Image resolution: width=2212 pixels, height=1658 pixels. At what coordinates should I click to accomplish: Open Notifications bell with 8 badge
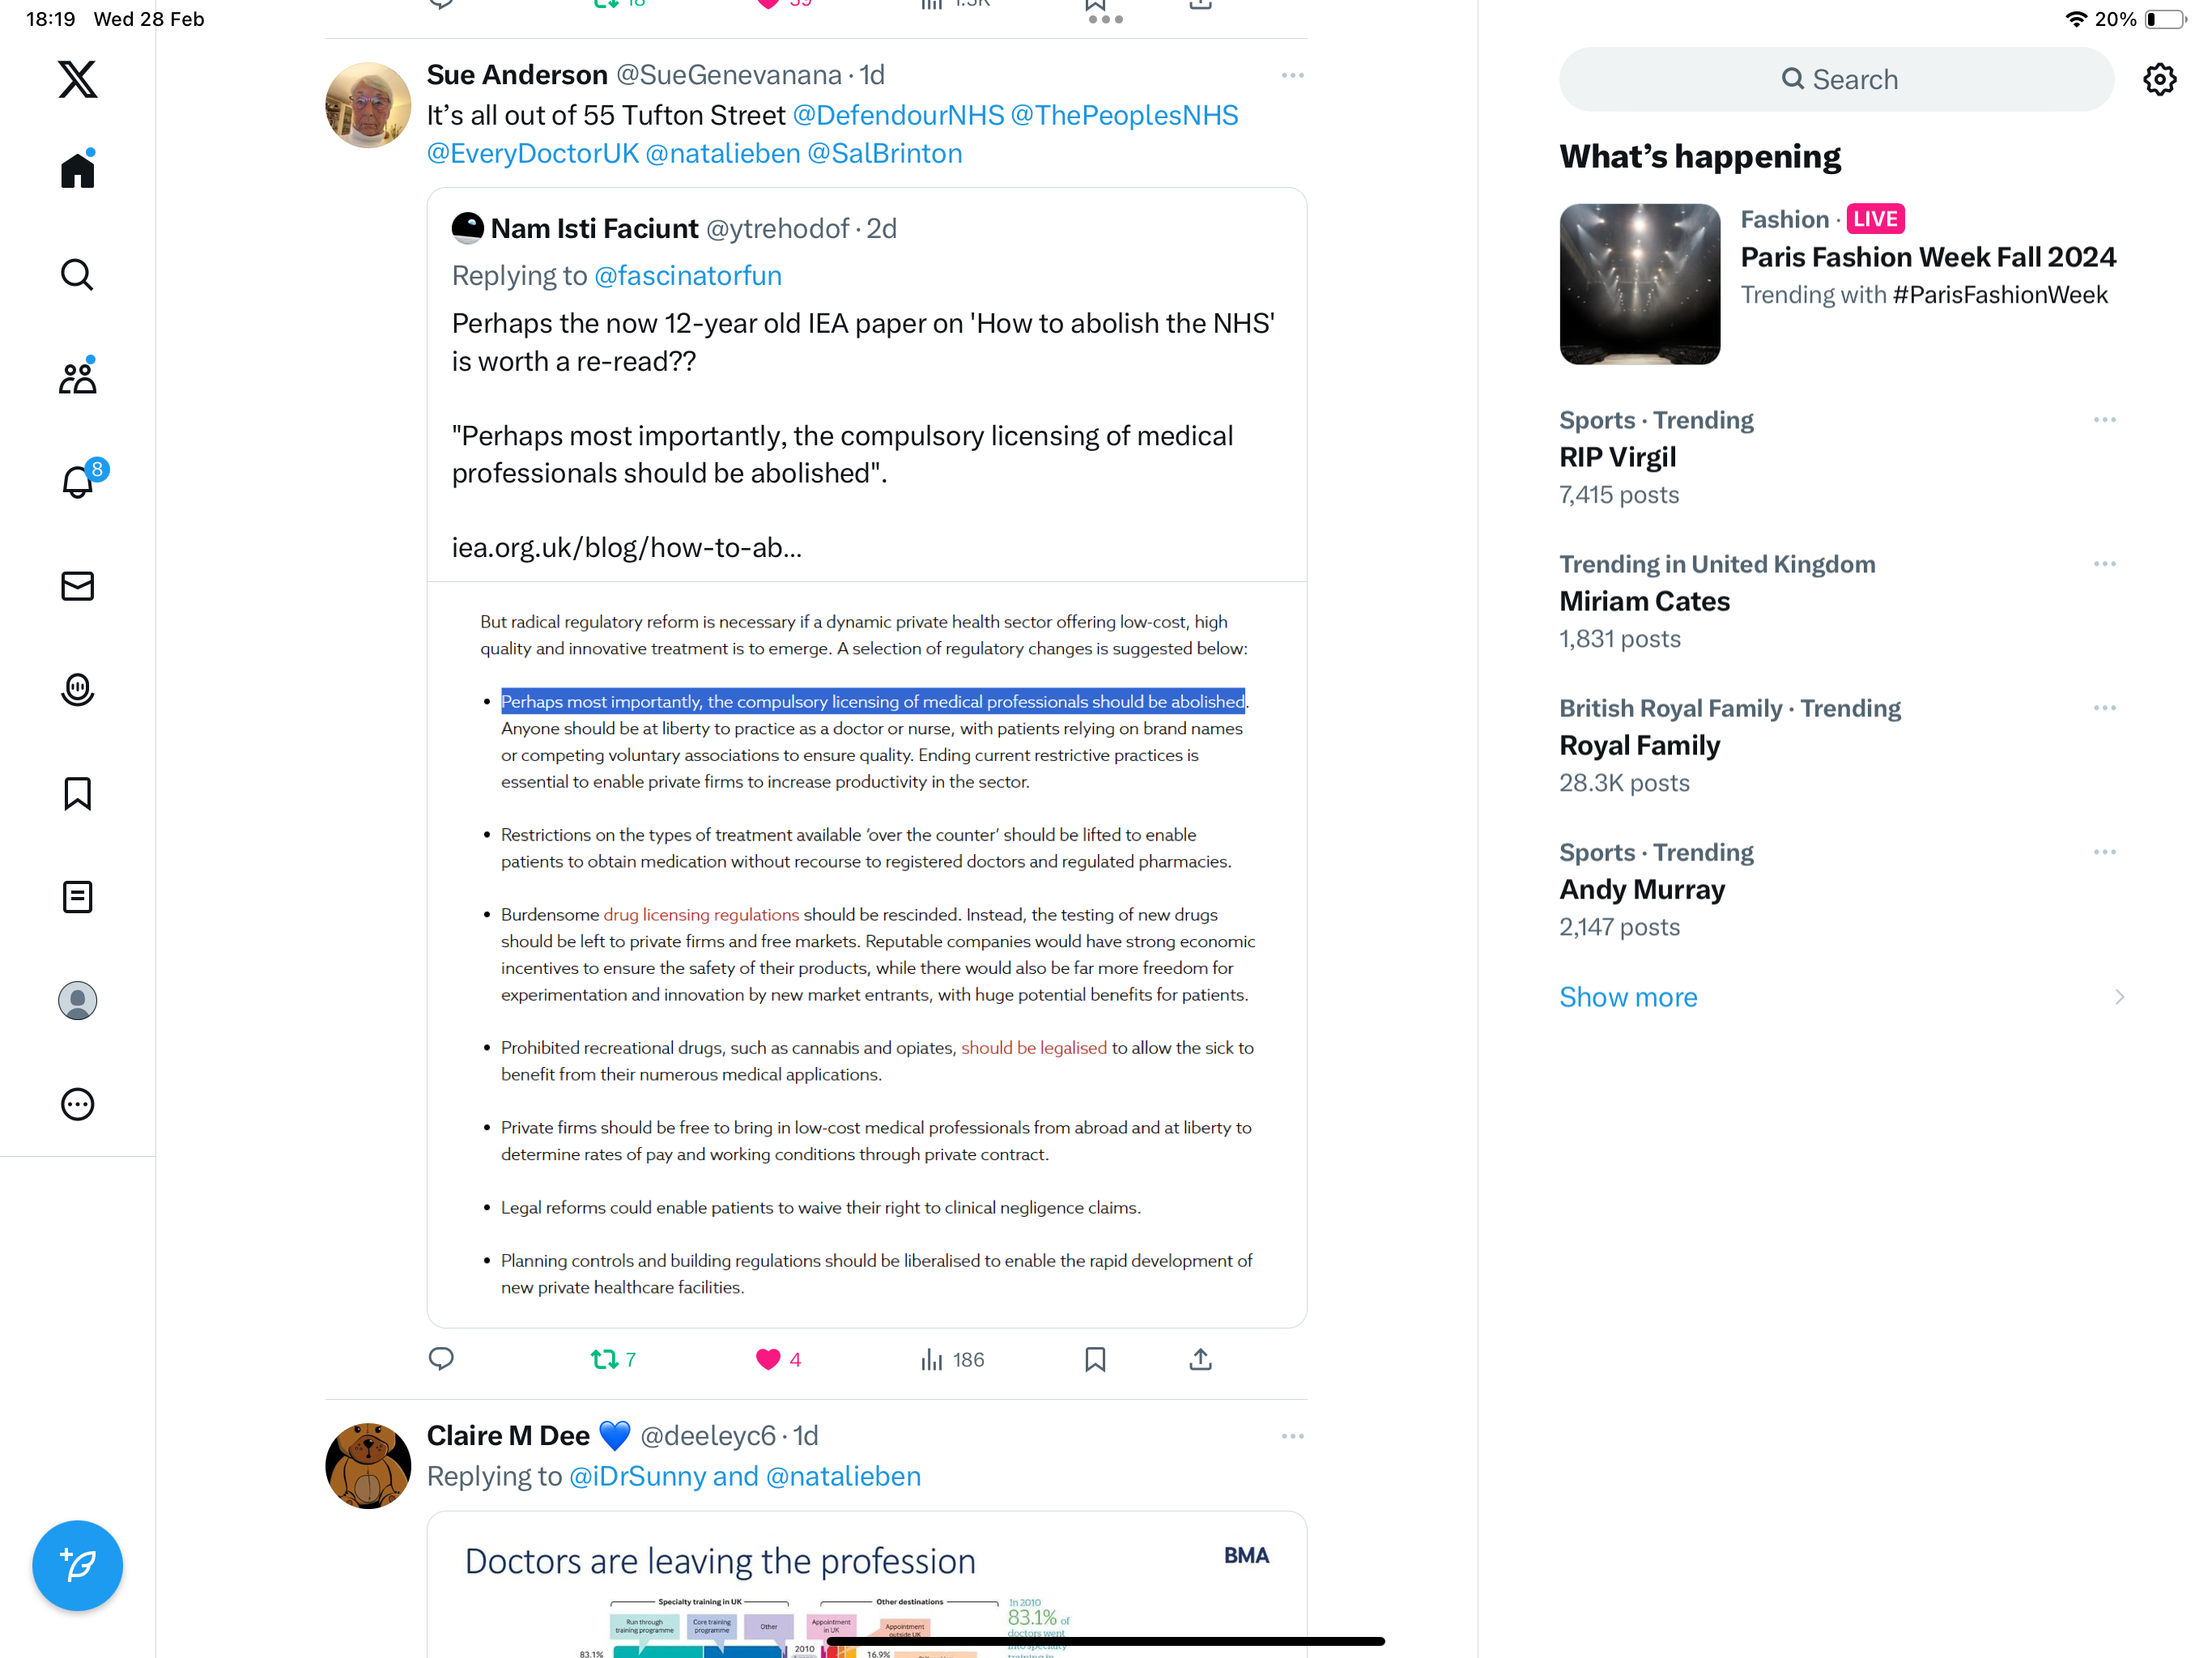(79, 481)
